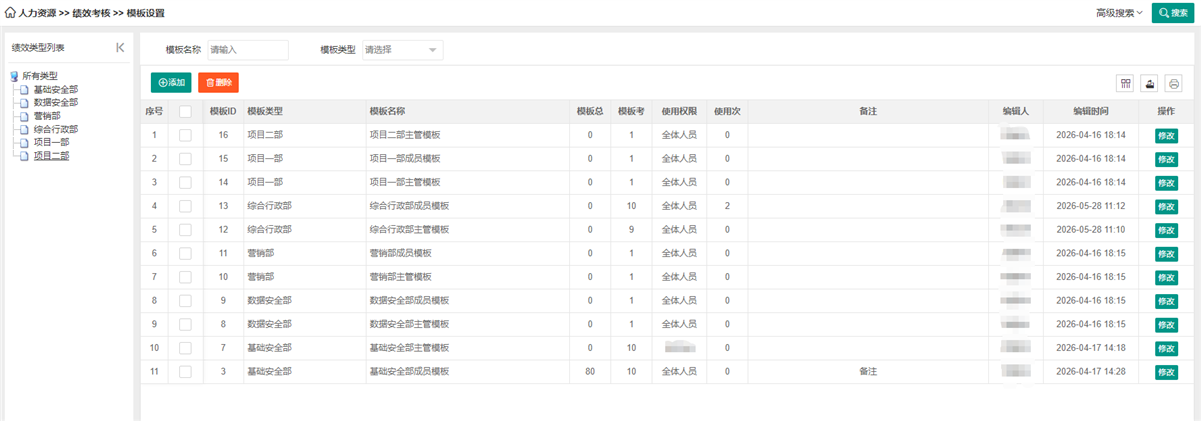This screenshot has height=421, width=1201.
Task: Click 修改 for 综合行政部成员模板
Action: [1166, 206]
